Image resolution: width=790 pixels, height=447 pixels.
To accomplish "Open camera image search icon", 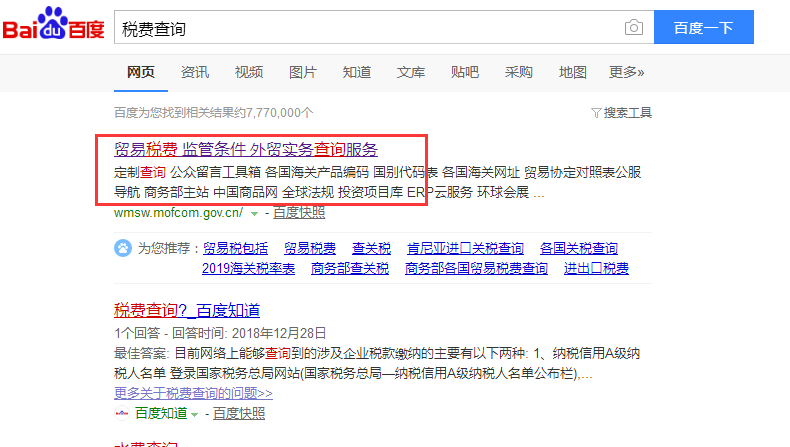I will pos(633,27).
